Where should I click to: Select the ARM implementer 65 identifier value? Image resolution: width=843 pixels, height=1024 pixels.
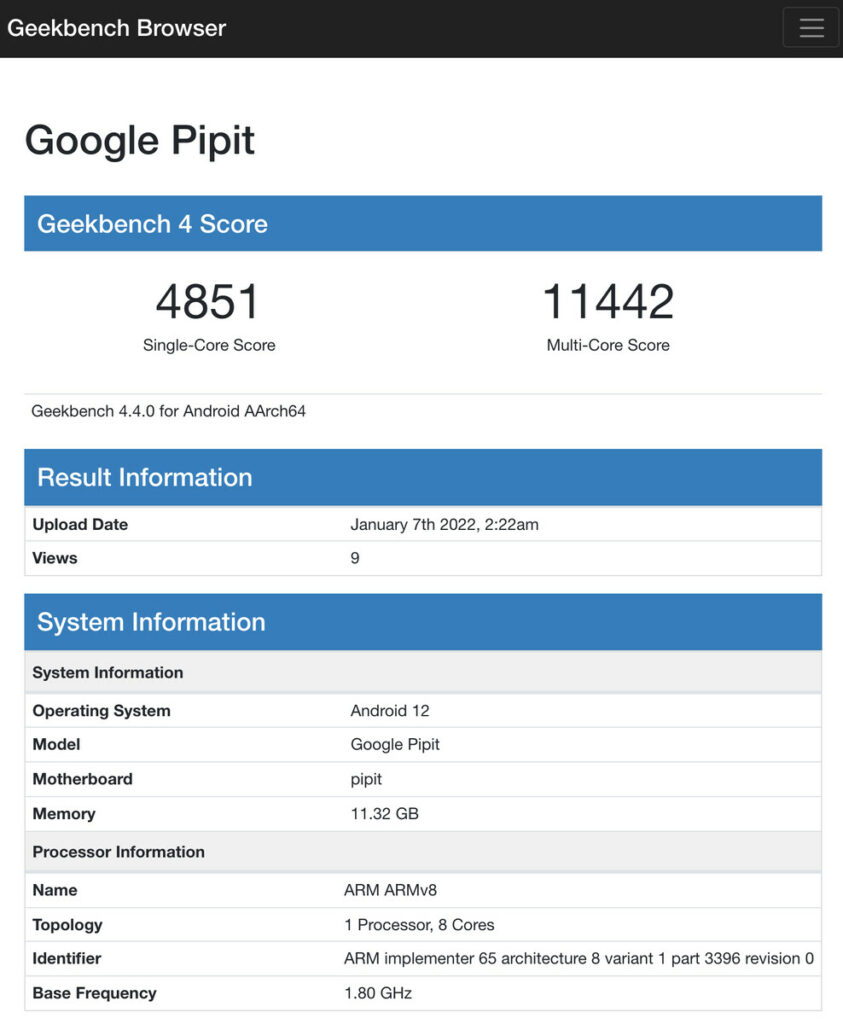pos(579,959)
